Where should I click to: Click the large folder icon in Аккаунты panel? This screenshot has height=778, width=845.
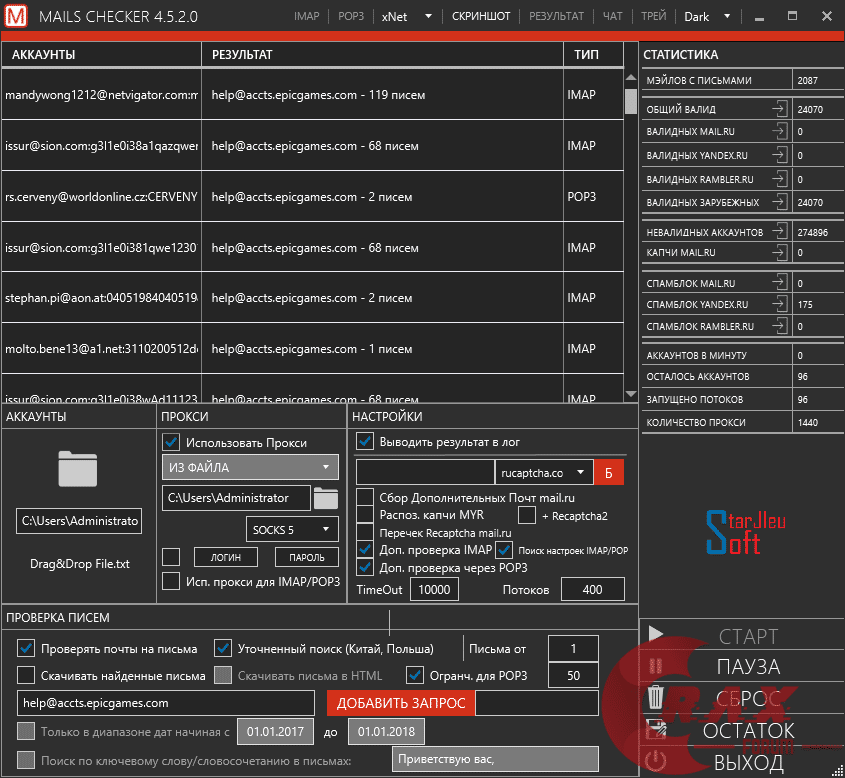pos(79,469)
